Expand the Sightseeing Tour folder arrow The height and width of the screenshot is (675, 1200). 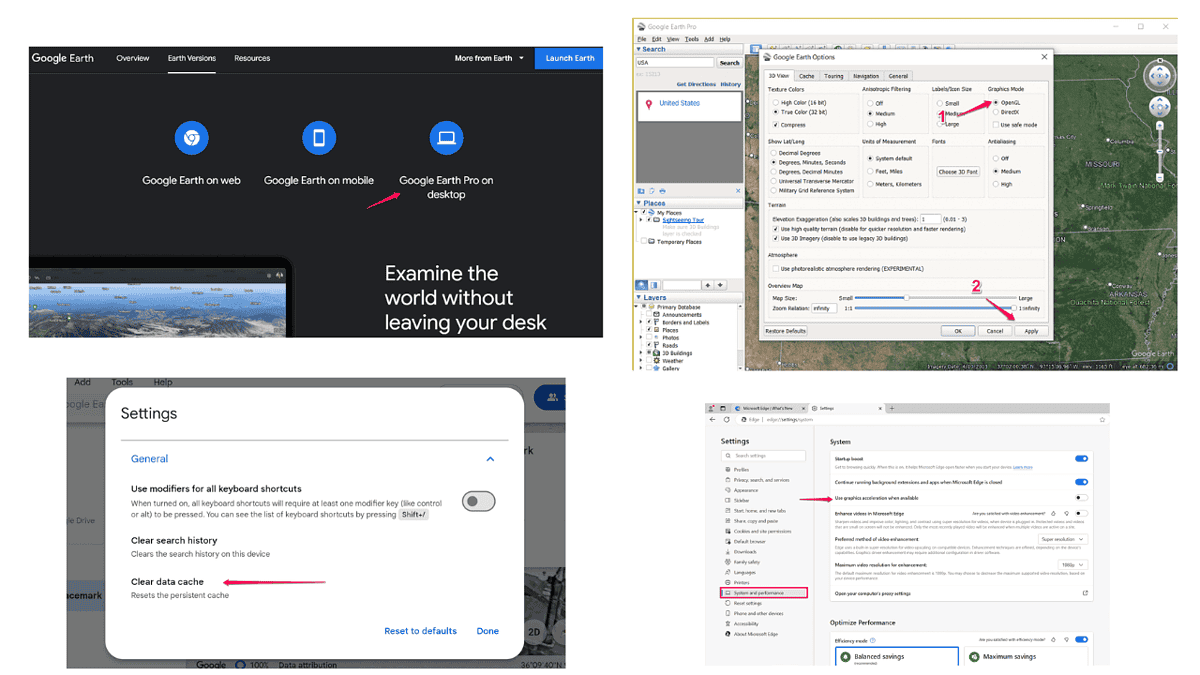point(641,220)
